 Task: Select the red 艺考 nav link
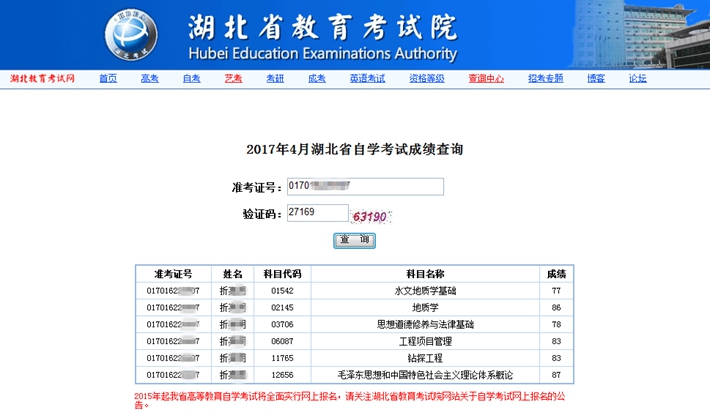coord(233,78)
